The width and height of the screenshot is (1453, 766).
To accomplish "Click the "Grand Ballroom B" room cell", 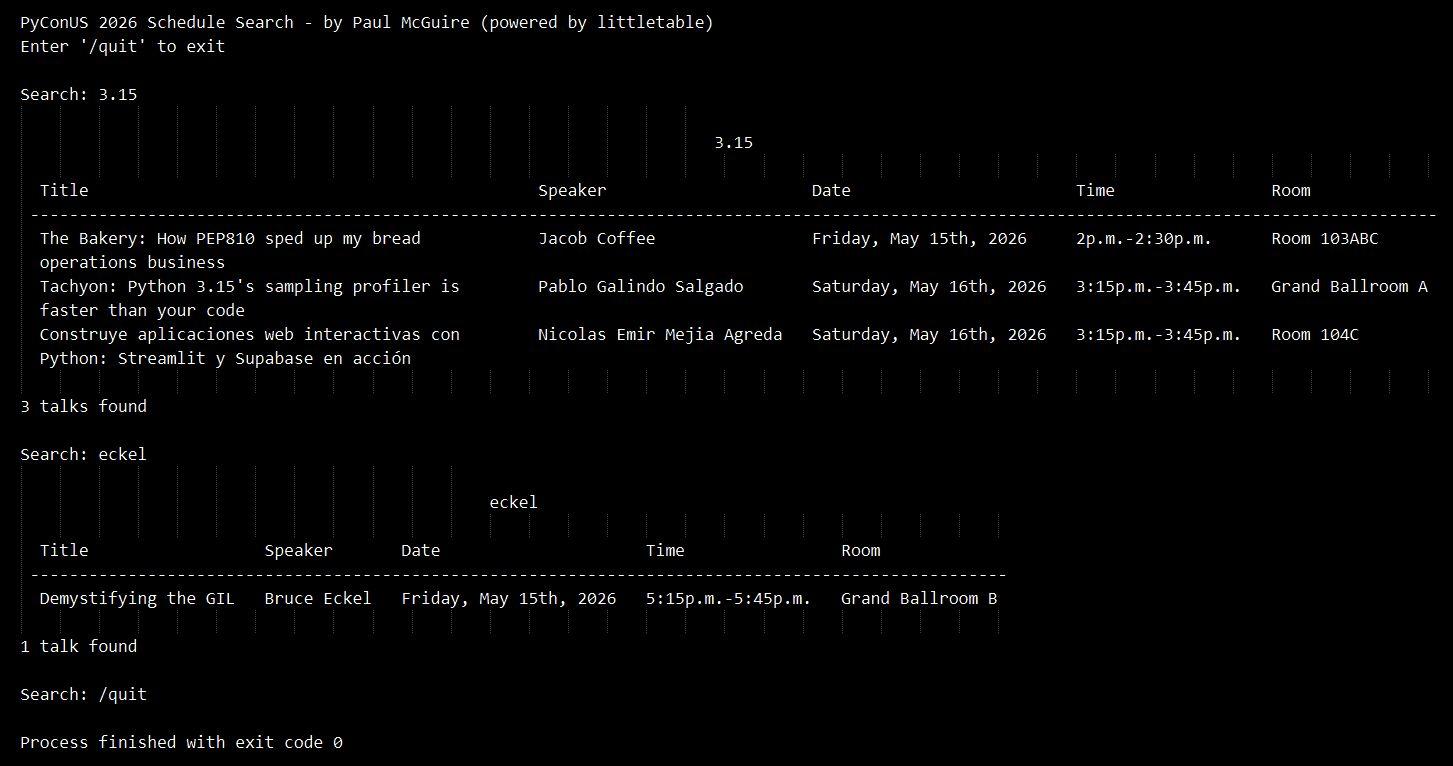I will pos(918,598).
